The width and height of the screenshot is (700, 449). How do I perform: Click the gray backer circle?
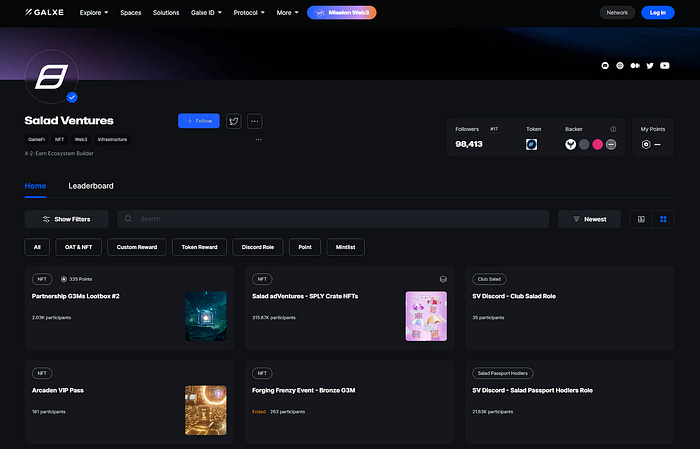click(584, 144)
